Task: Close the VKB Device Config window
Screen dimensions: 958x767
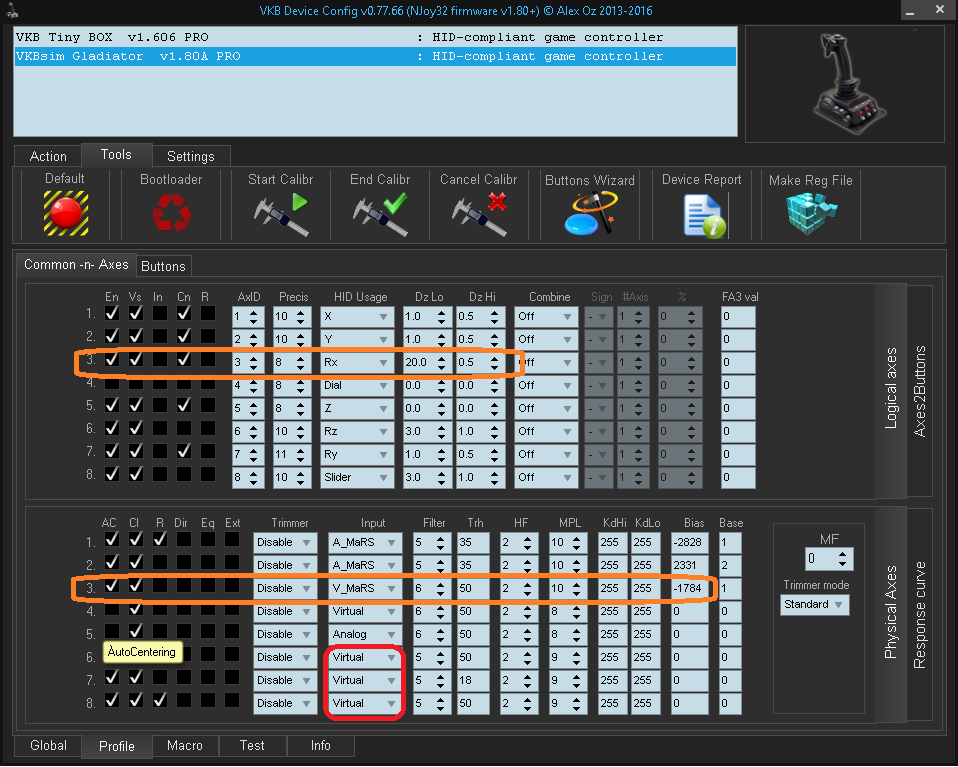Action: tap(940, 10)
